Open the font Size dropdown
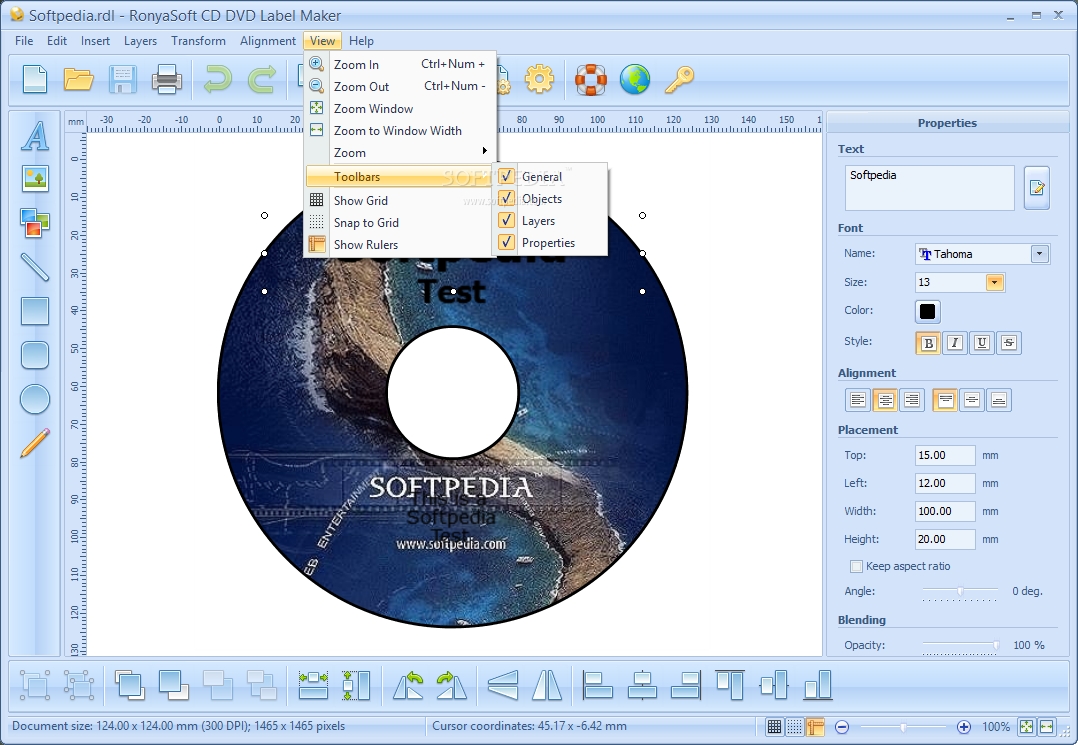Screen dimensions: 1078x745 [995, 282]
